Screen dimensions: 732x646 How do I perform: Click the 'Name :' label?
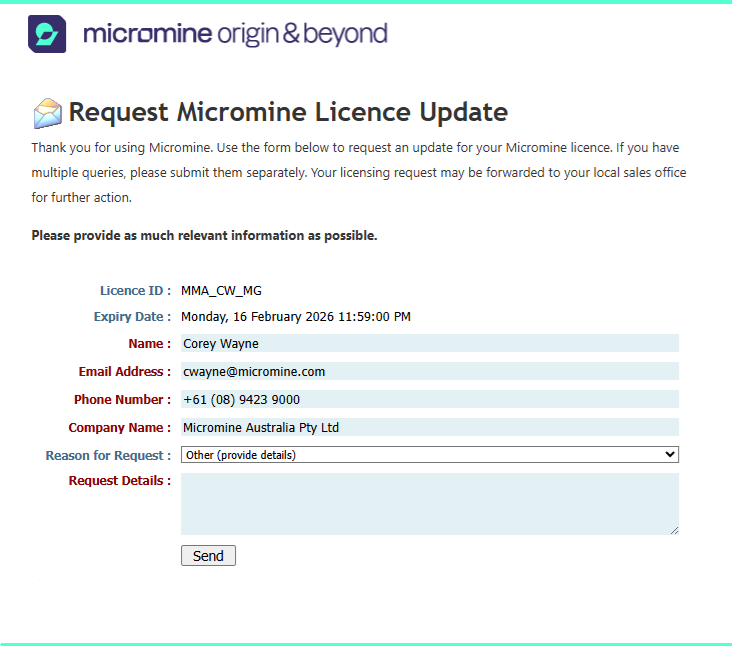point(149,344)
